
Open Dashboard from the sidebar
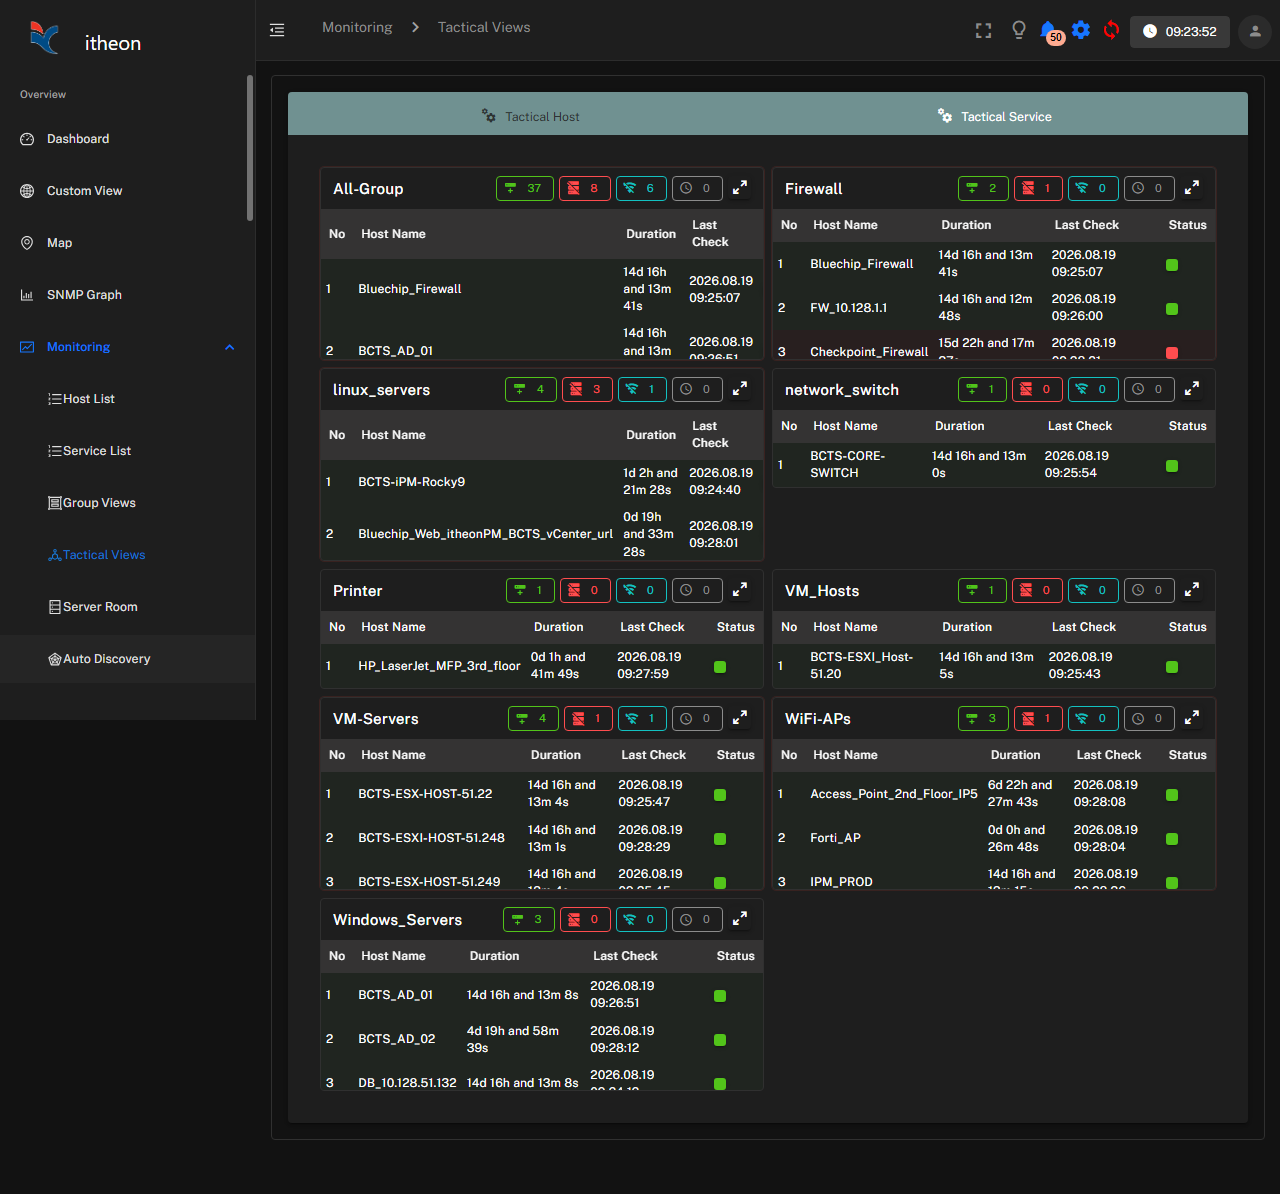[x=127, y=139]
